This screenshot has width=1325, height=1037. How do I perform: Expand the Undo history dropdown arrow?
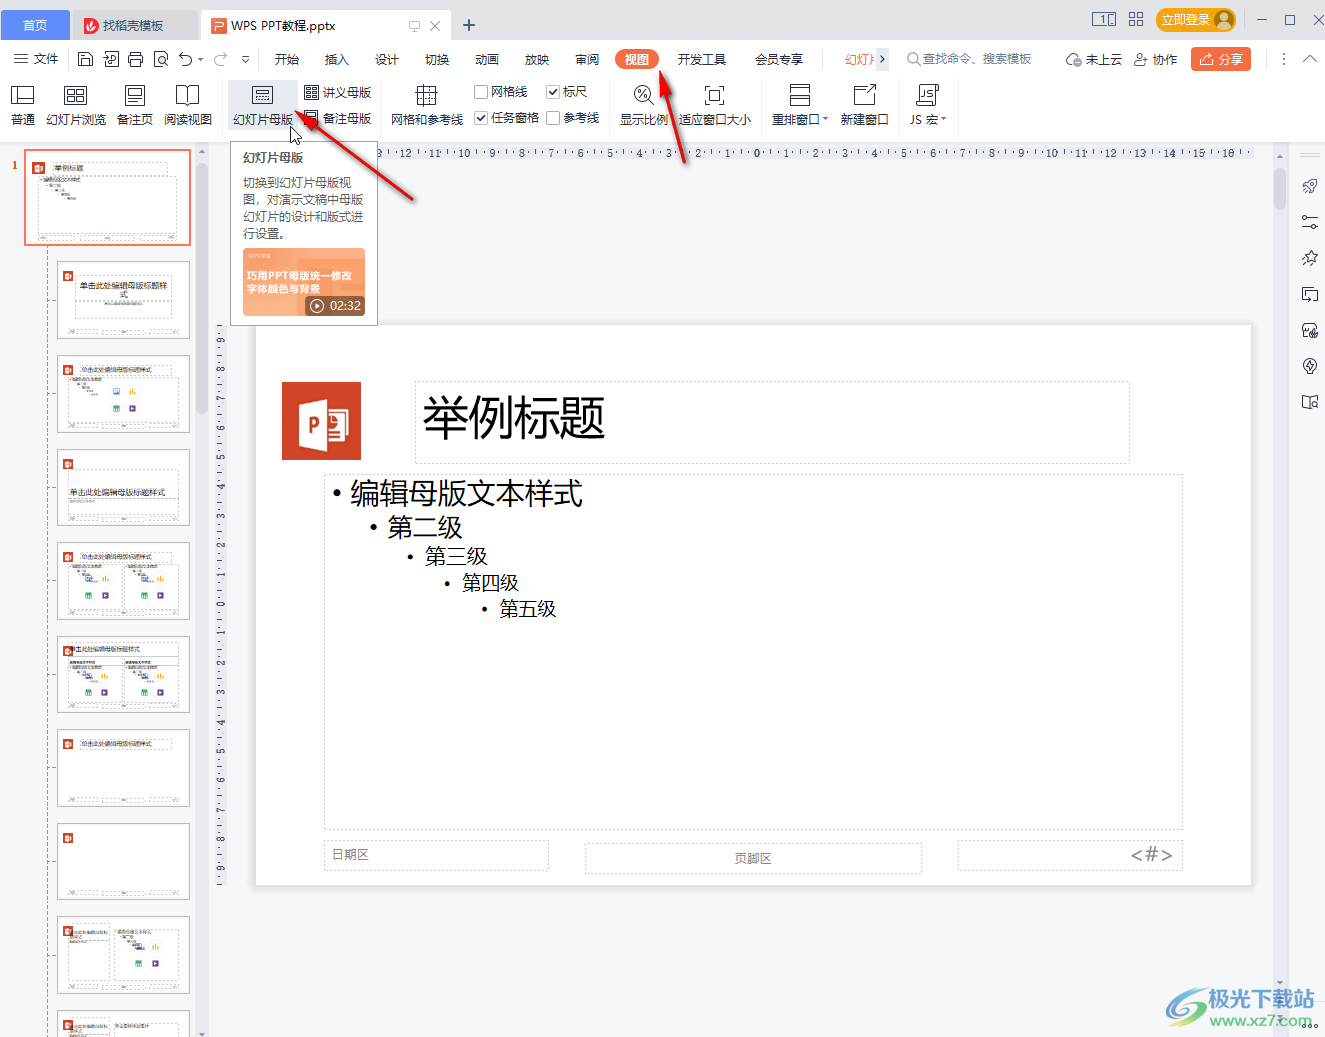tap(201, 60)
